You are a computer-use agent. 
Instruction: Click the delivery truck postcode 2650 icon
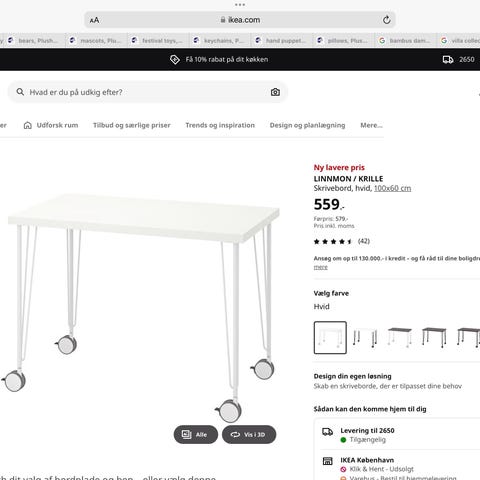point(448,59)
